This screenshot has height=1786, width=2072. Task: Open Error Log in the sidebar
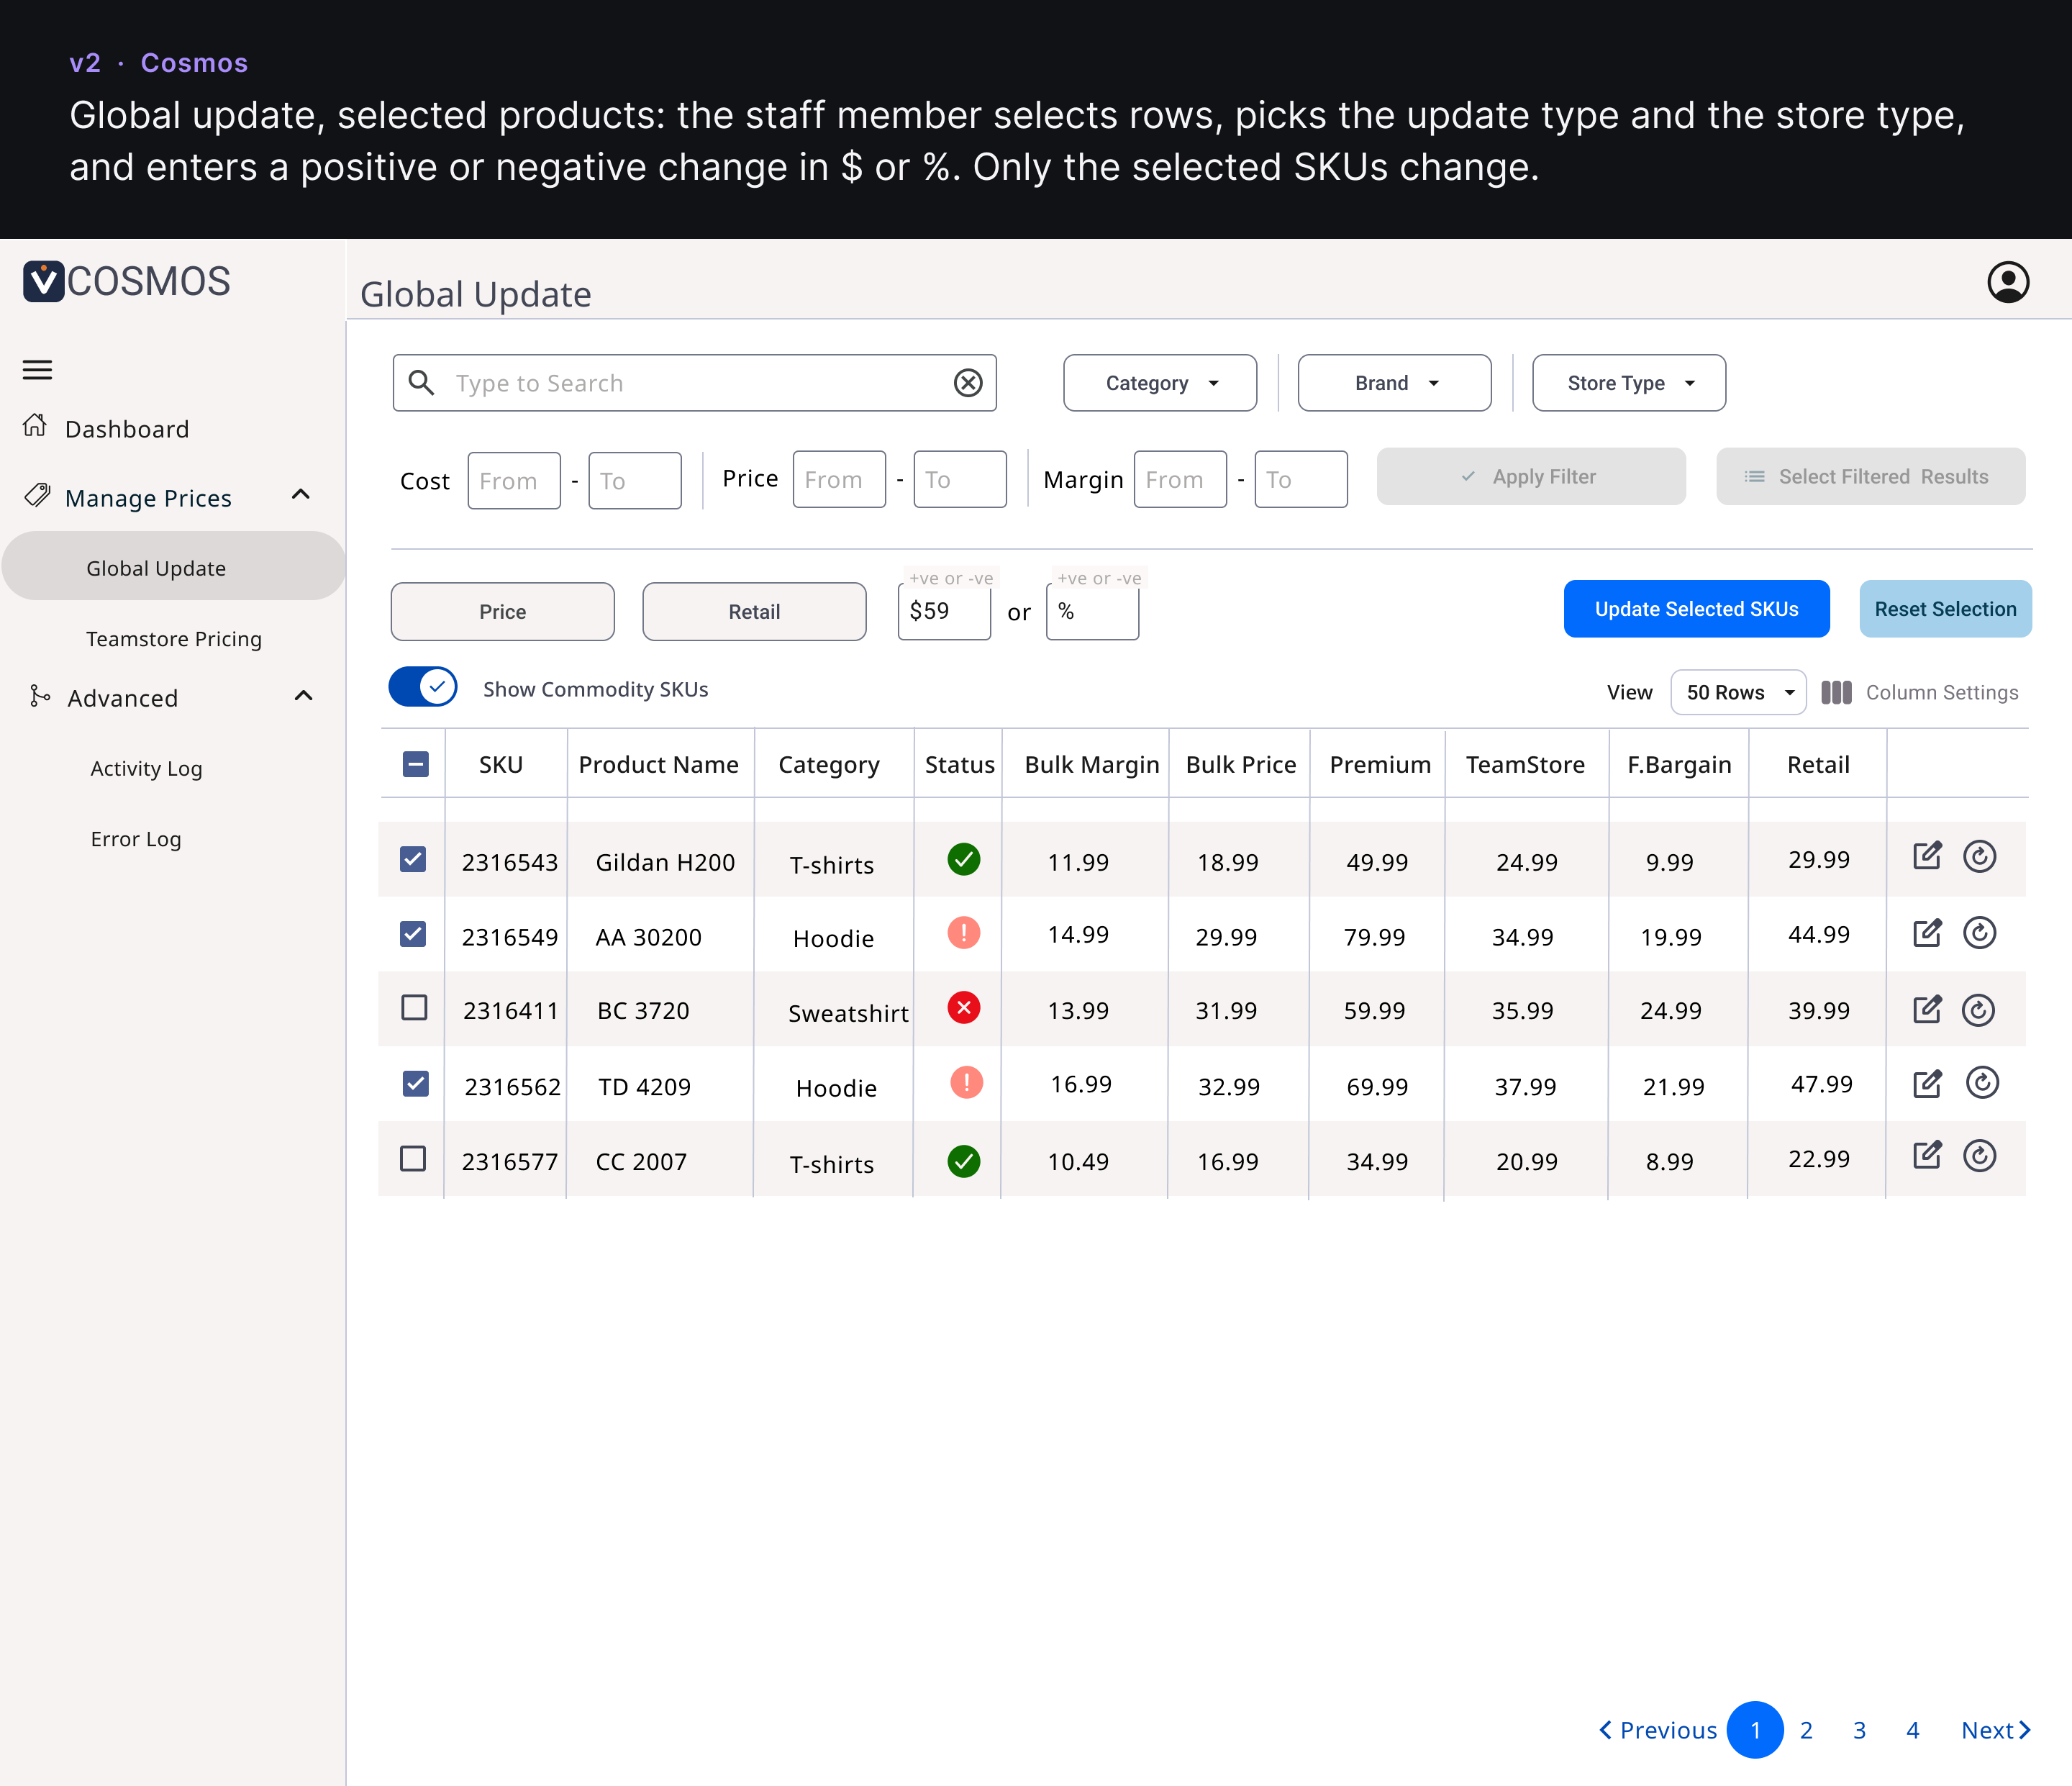click(136, 839)
